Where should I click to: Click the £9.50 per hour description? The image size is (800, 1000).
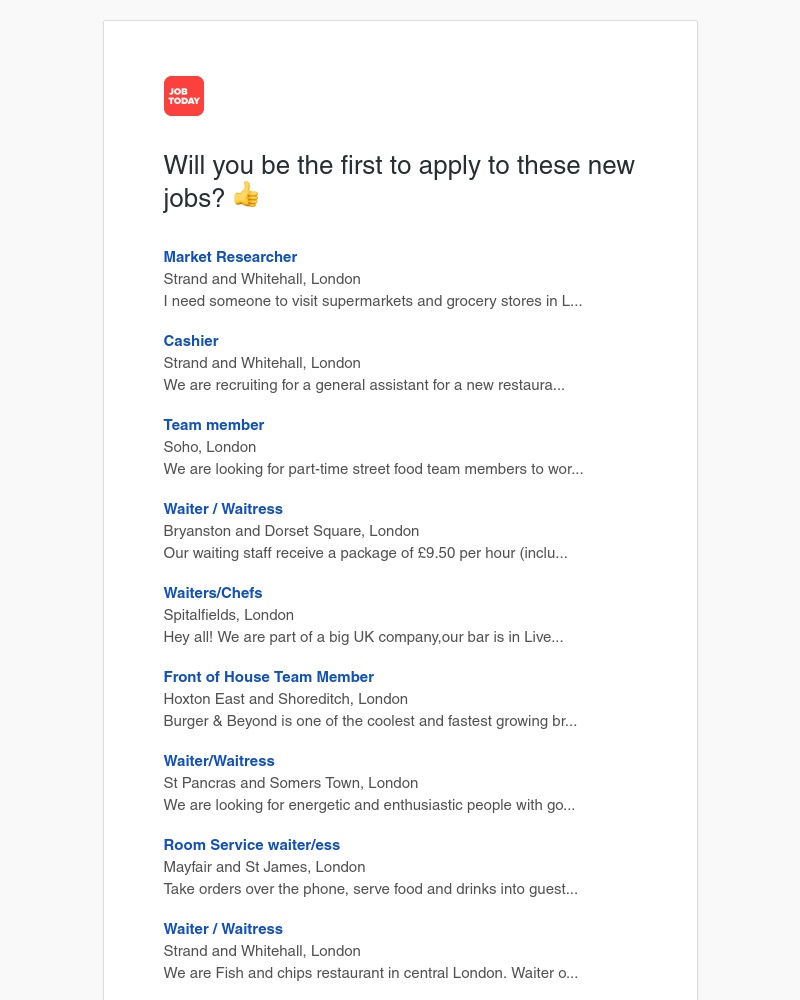365,553
